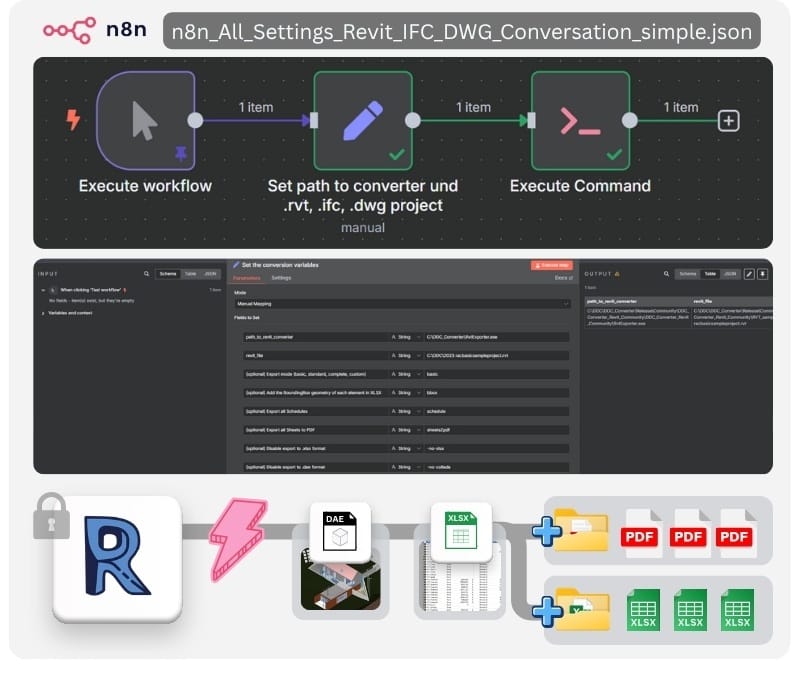Viewport: 800px width, 675px height.
Task: Click the path_to_revit_converter column header in OUTPUT table
Action: [638, 302]
